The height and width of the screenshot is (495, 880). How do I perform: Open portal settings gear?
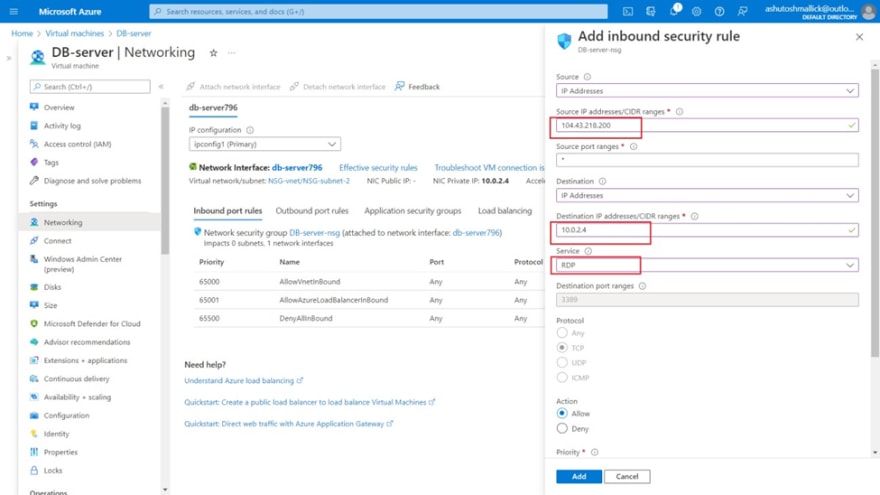696,11
